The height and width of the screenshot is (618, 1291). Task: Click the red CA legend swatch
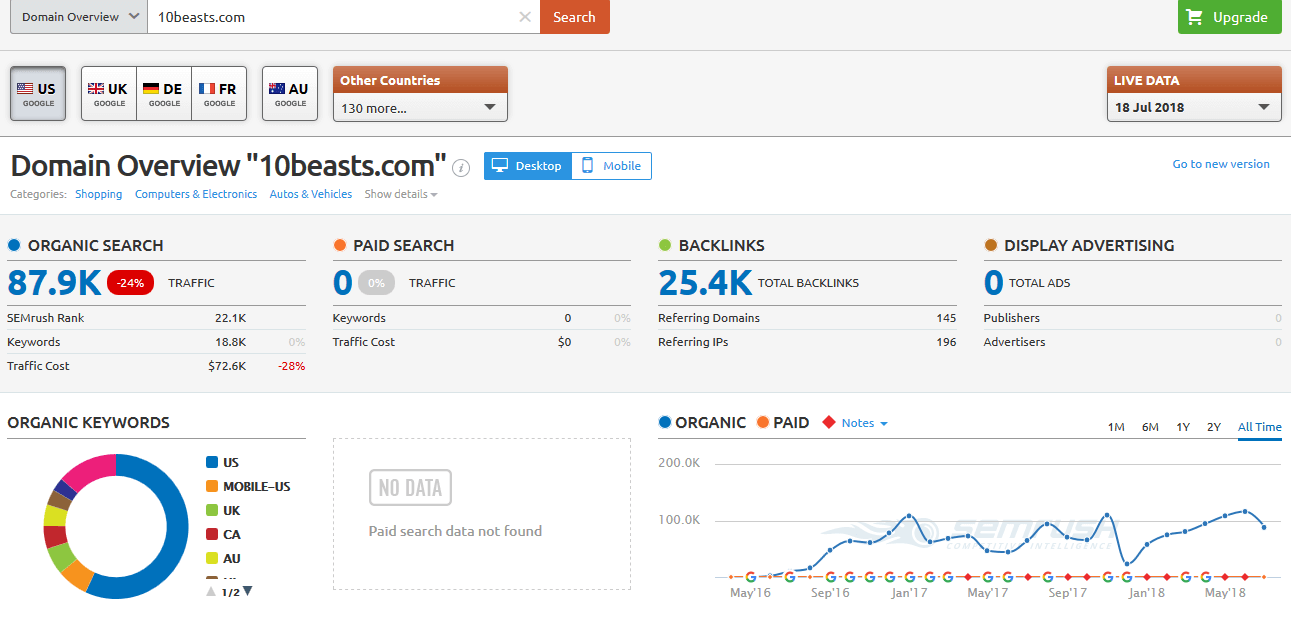point(211,534)
